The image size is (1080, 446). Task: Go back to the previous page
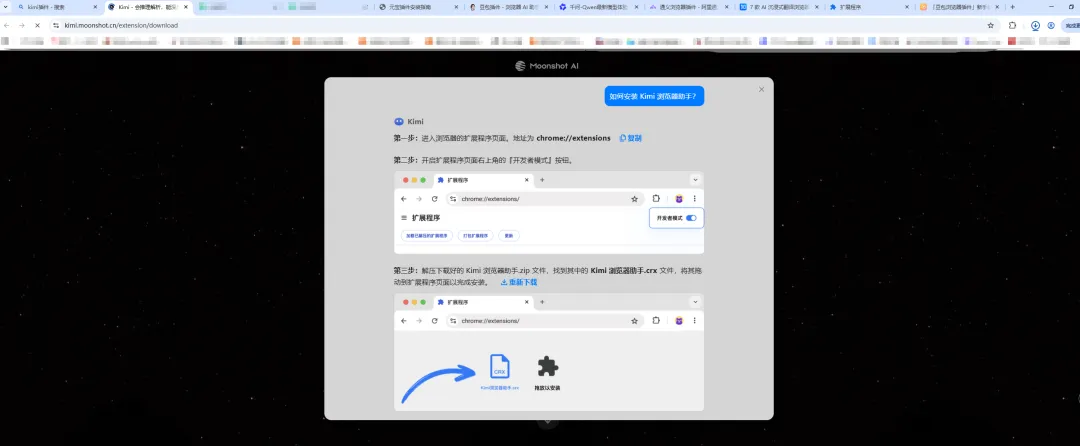pyautogui.click(x=7, y=25)
